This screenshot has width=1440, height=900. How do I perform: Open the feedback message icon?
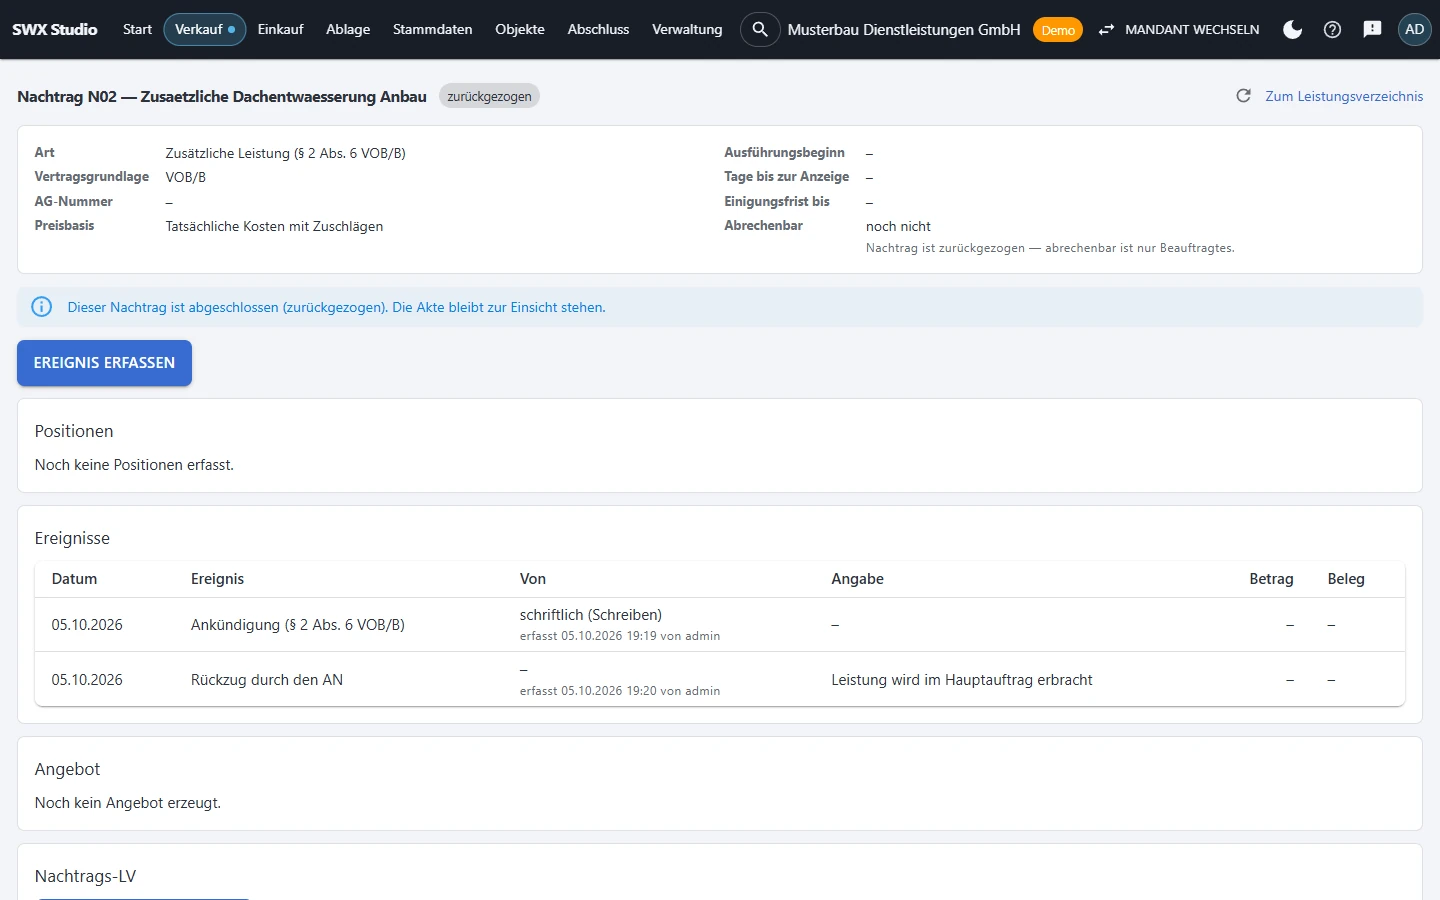tap(1372, 30)
